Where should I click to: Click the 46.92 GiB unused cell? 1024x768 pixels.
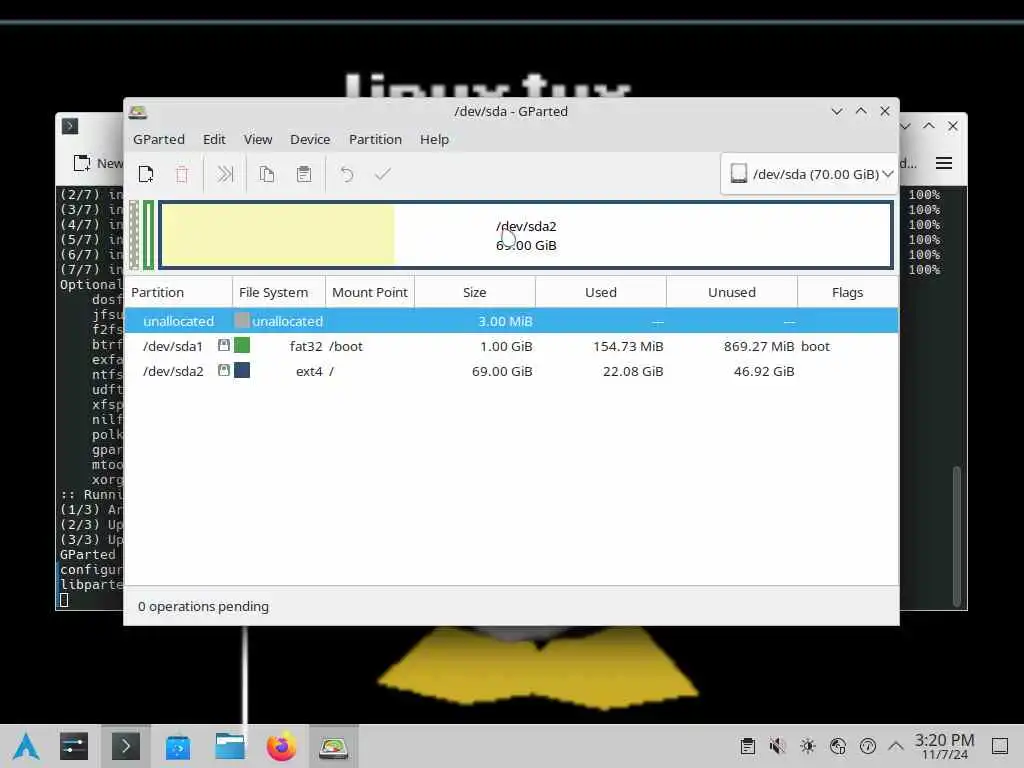764,372
